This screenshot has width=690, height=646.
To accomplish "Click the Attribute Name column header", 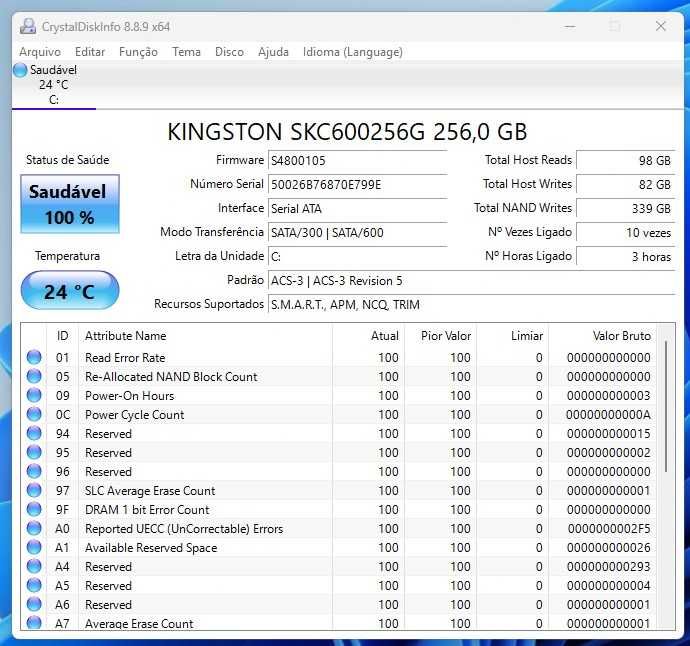I will point(206,336).
